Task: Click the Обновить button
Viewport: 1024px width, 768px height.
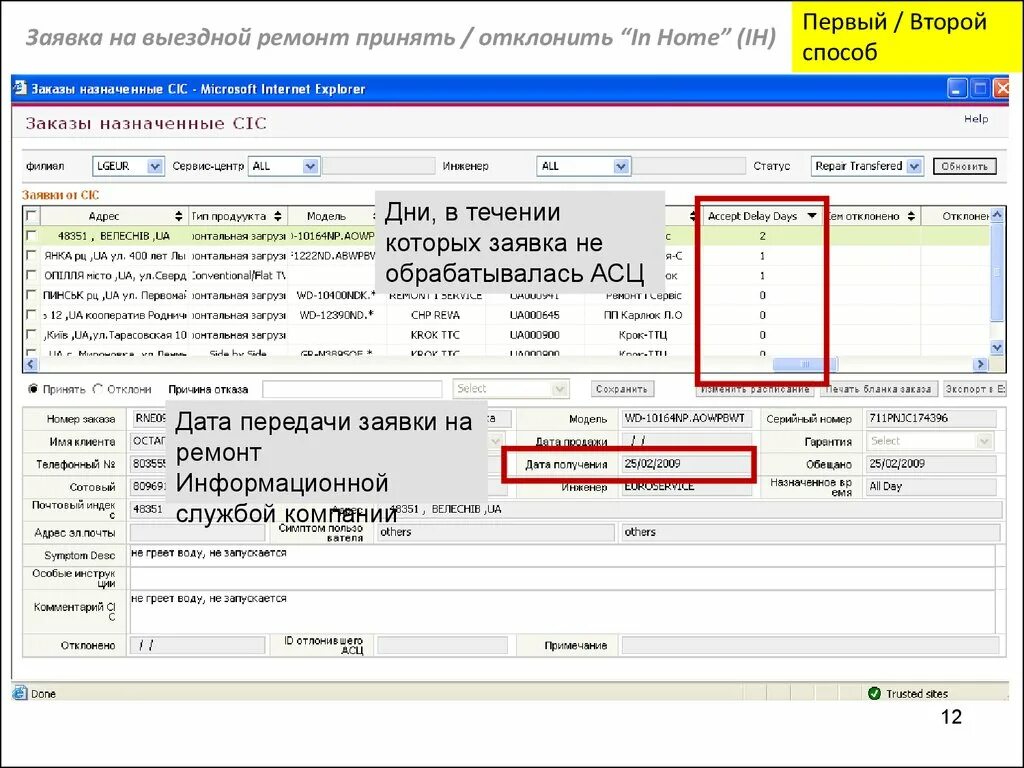Action: click(x=965, y=166)
